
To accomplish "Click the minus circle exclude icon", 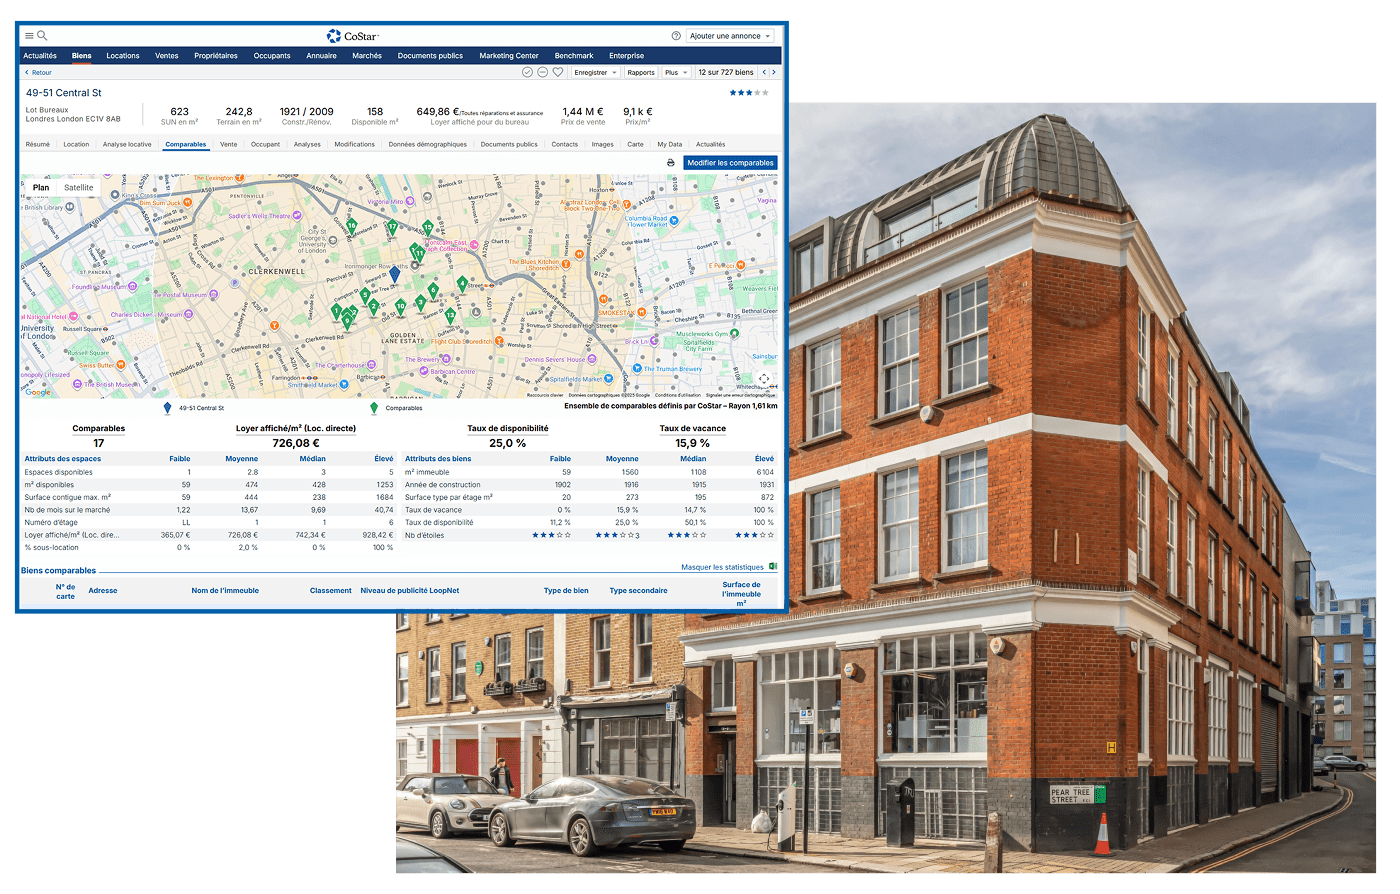I will [543, 72].
